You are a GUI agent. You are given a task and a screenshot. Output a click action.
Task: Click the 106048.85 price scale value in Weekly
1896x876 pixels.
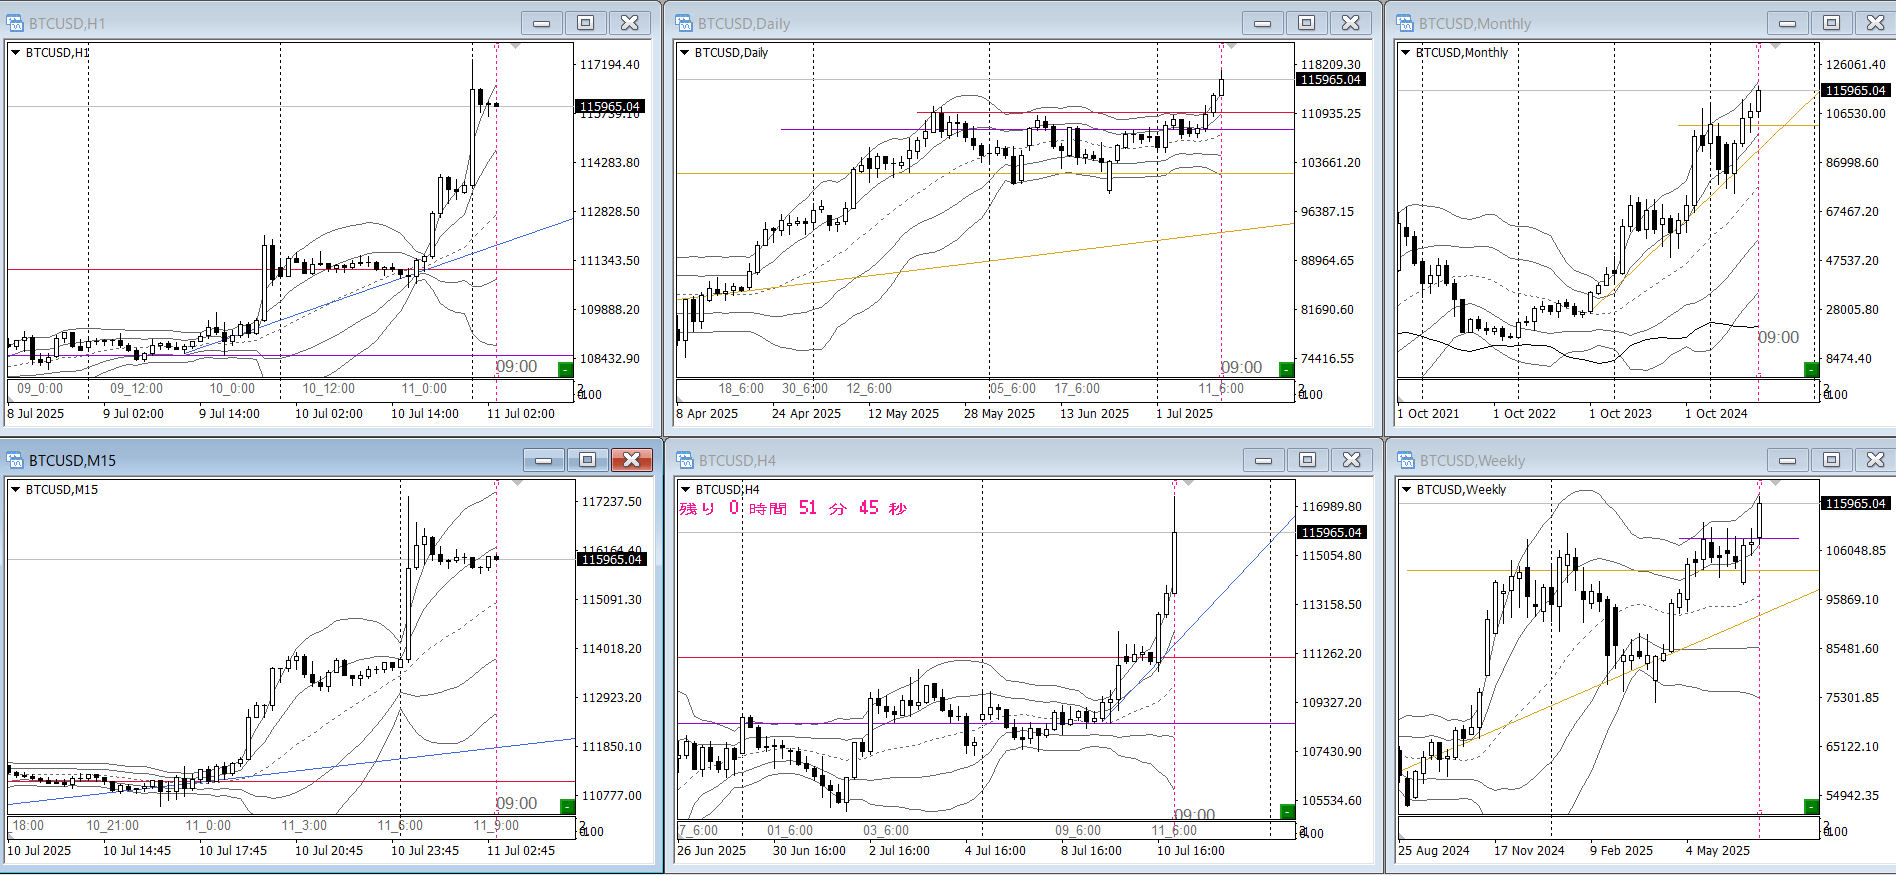tap(1856, 550)
